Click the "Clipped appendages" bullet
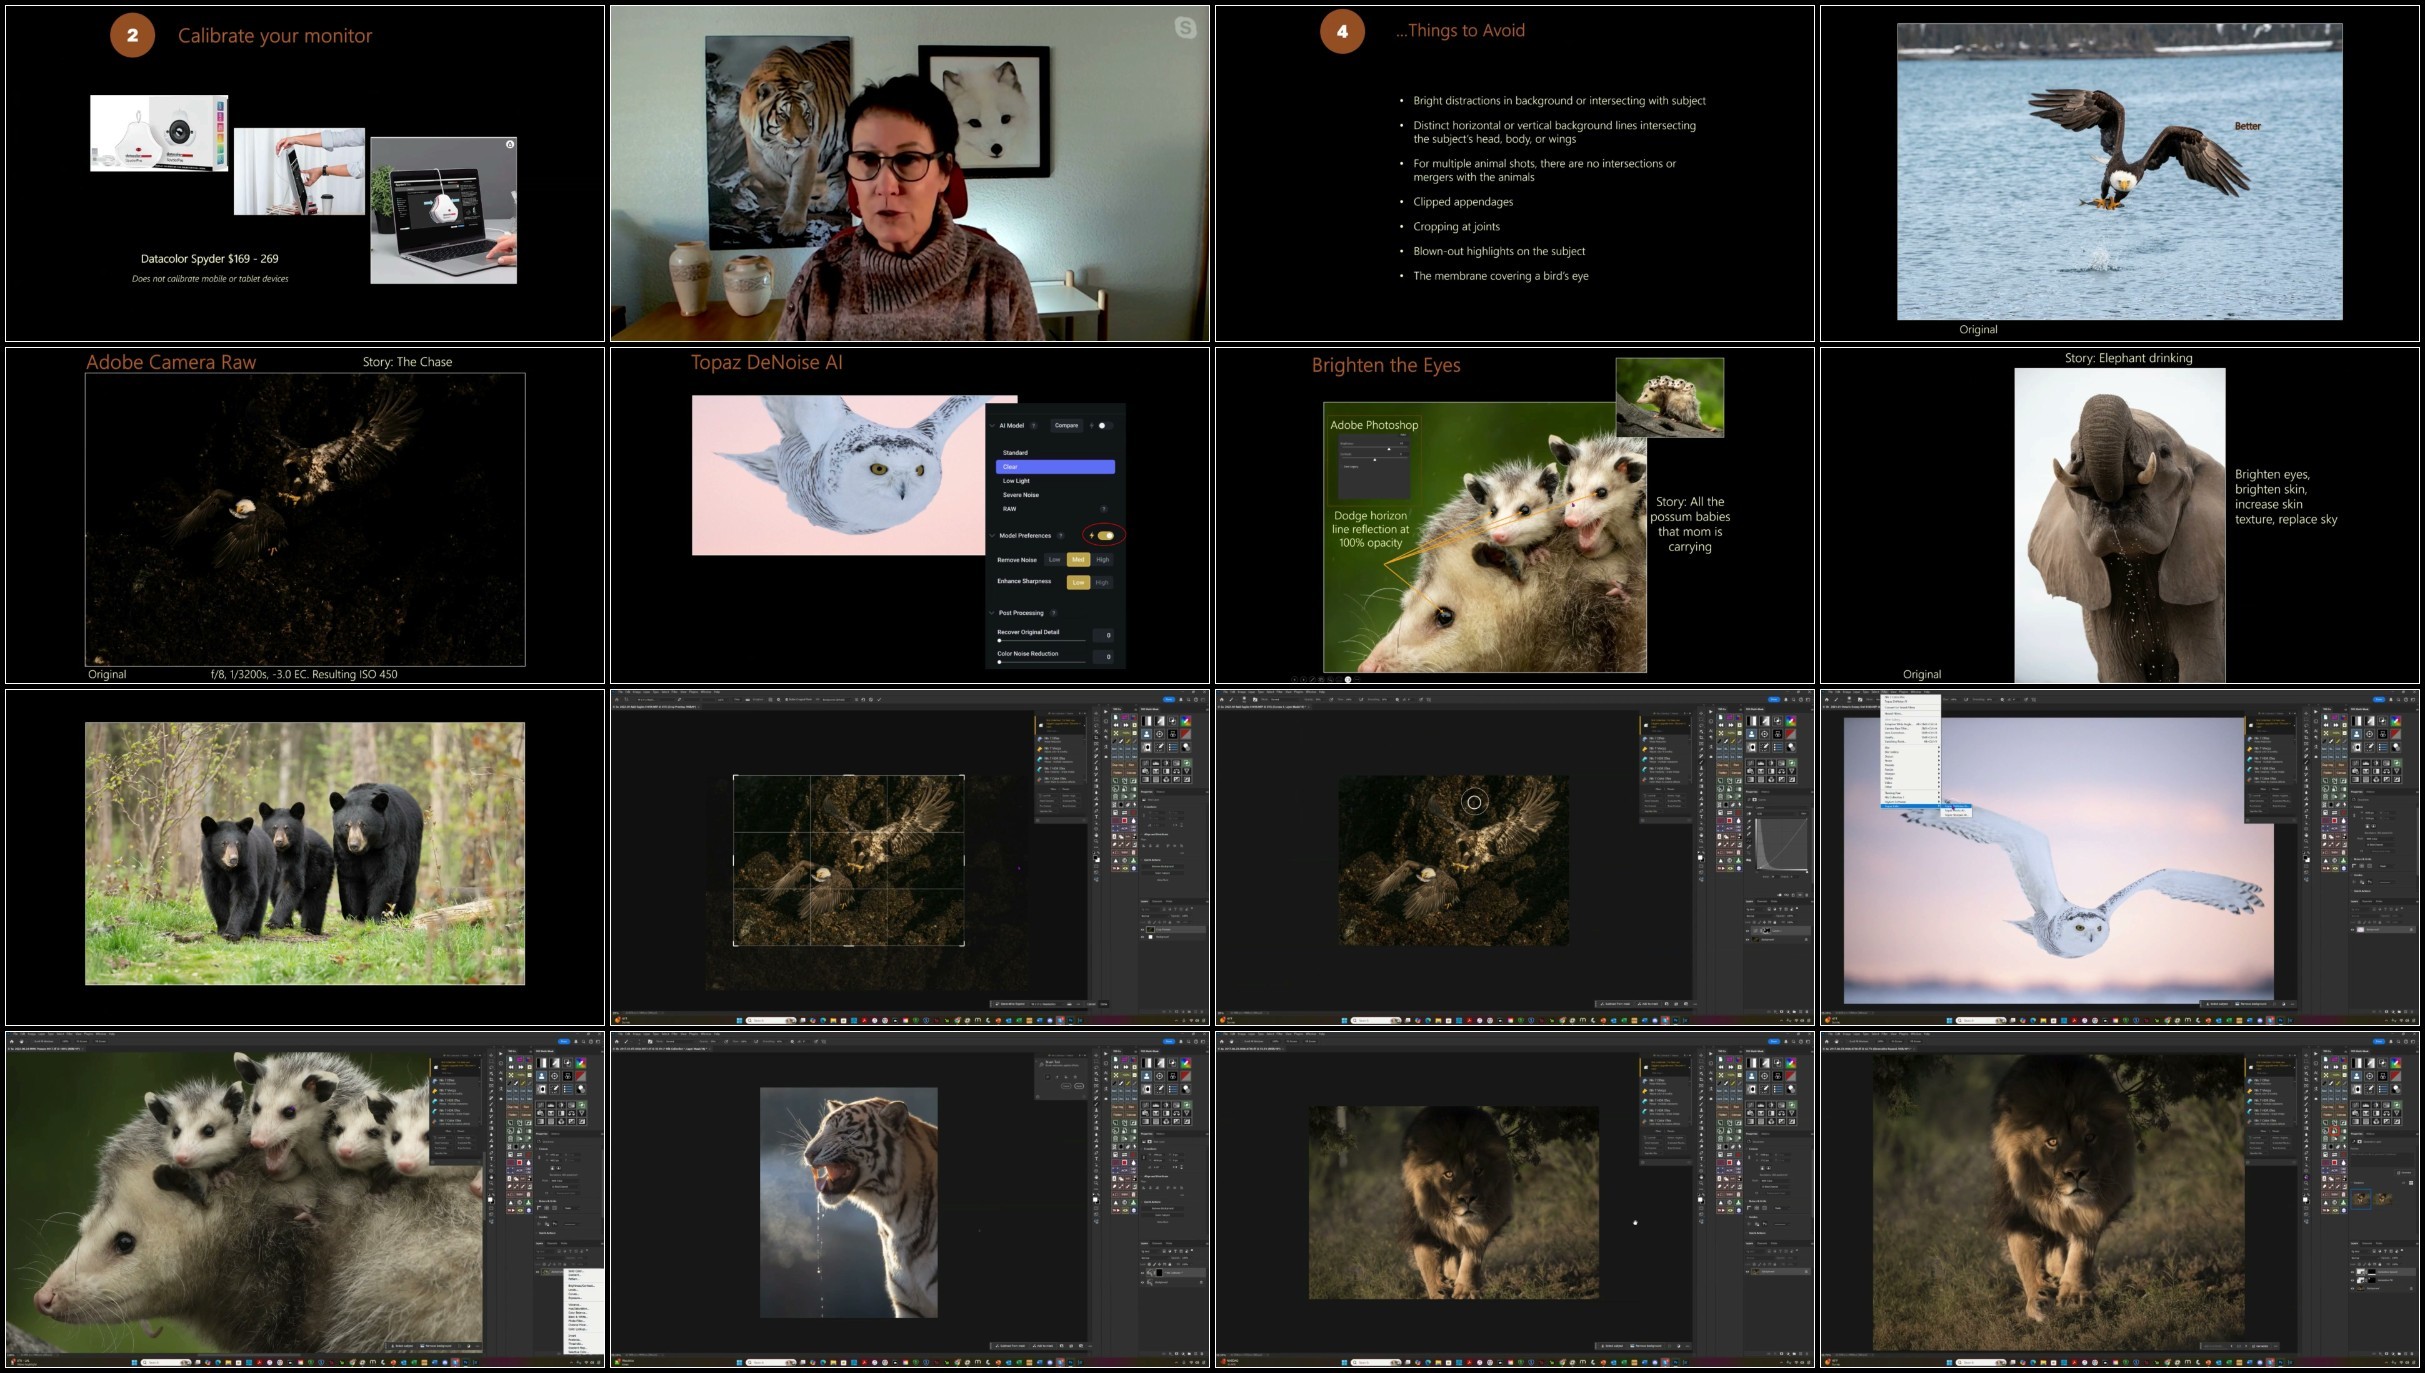The image size is (2425, 1373). tap(1463, 202)
